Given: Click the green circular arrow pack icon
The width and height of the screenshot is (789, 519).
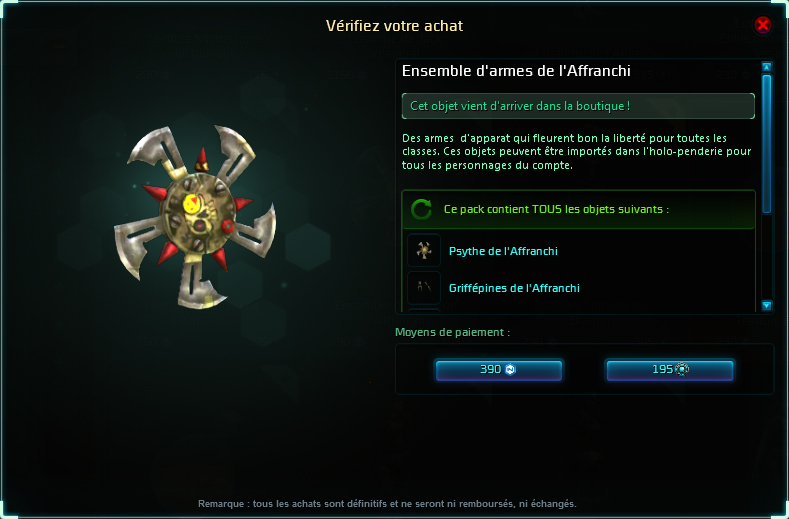Looking at the screenshot, I should (x=421, y=209).
